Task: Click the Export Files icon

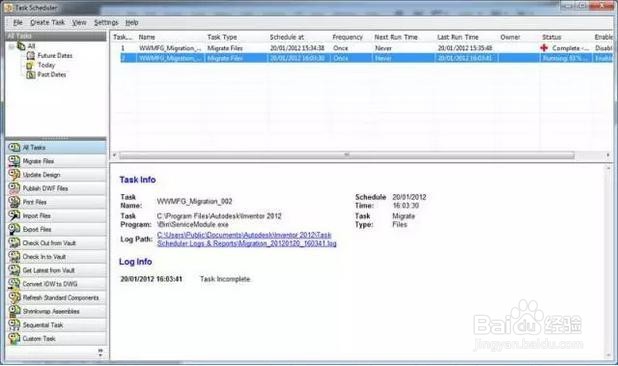Action: tap(14, 229)
